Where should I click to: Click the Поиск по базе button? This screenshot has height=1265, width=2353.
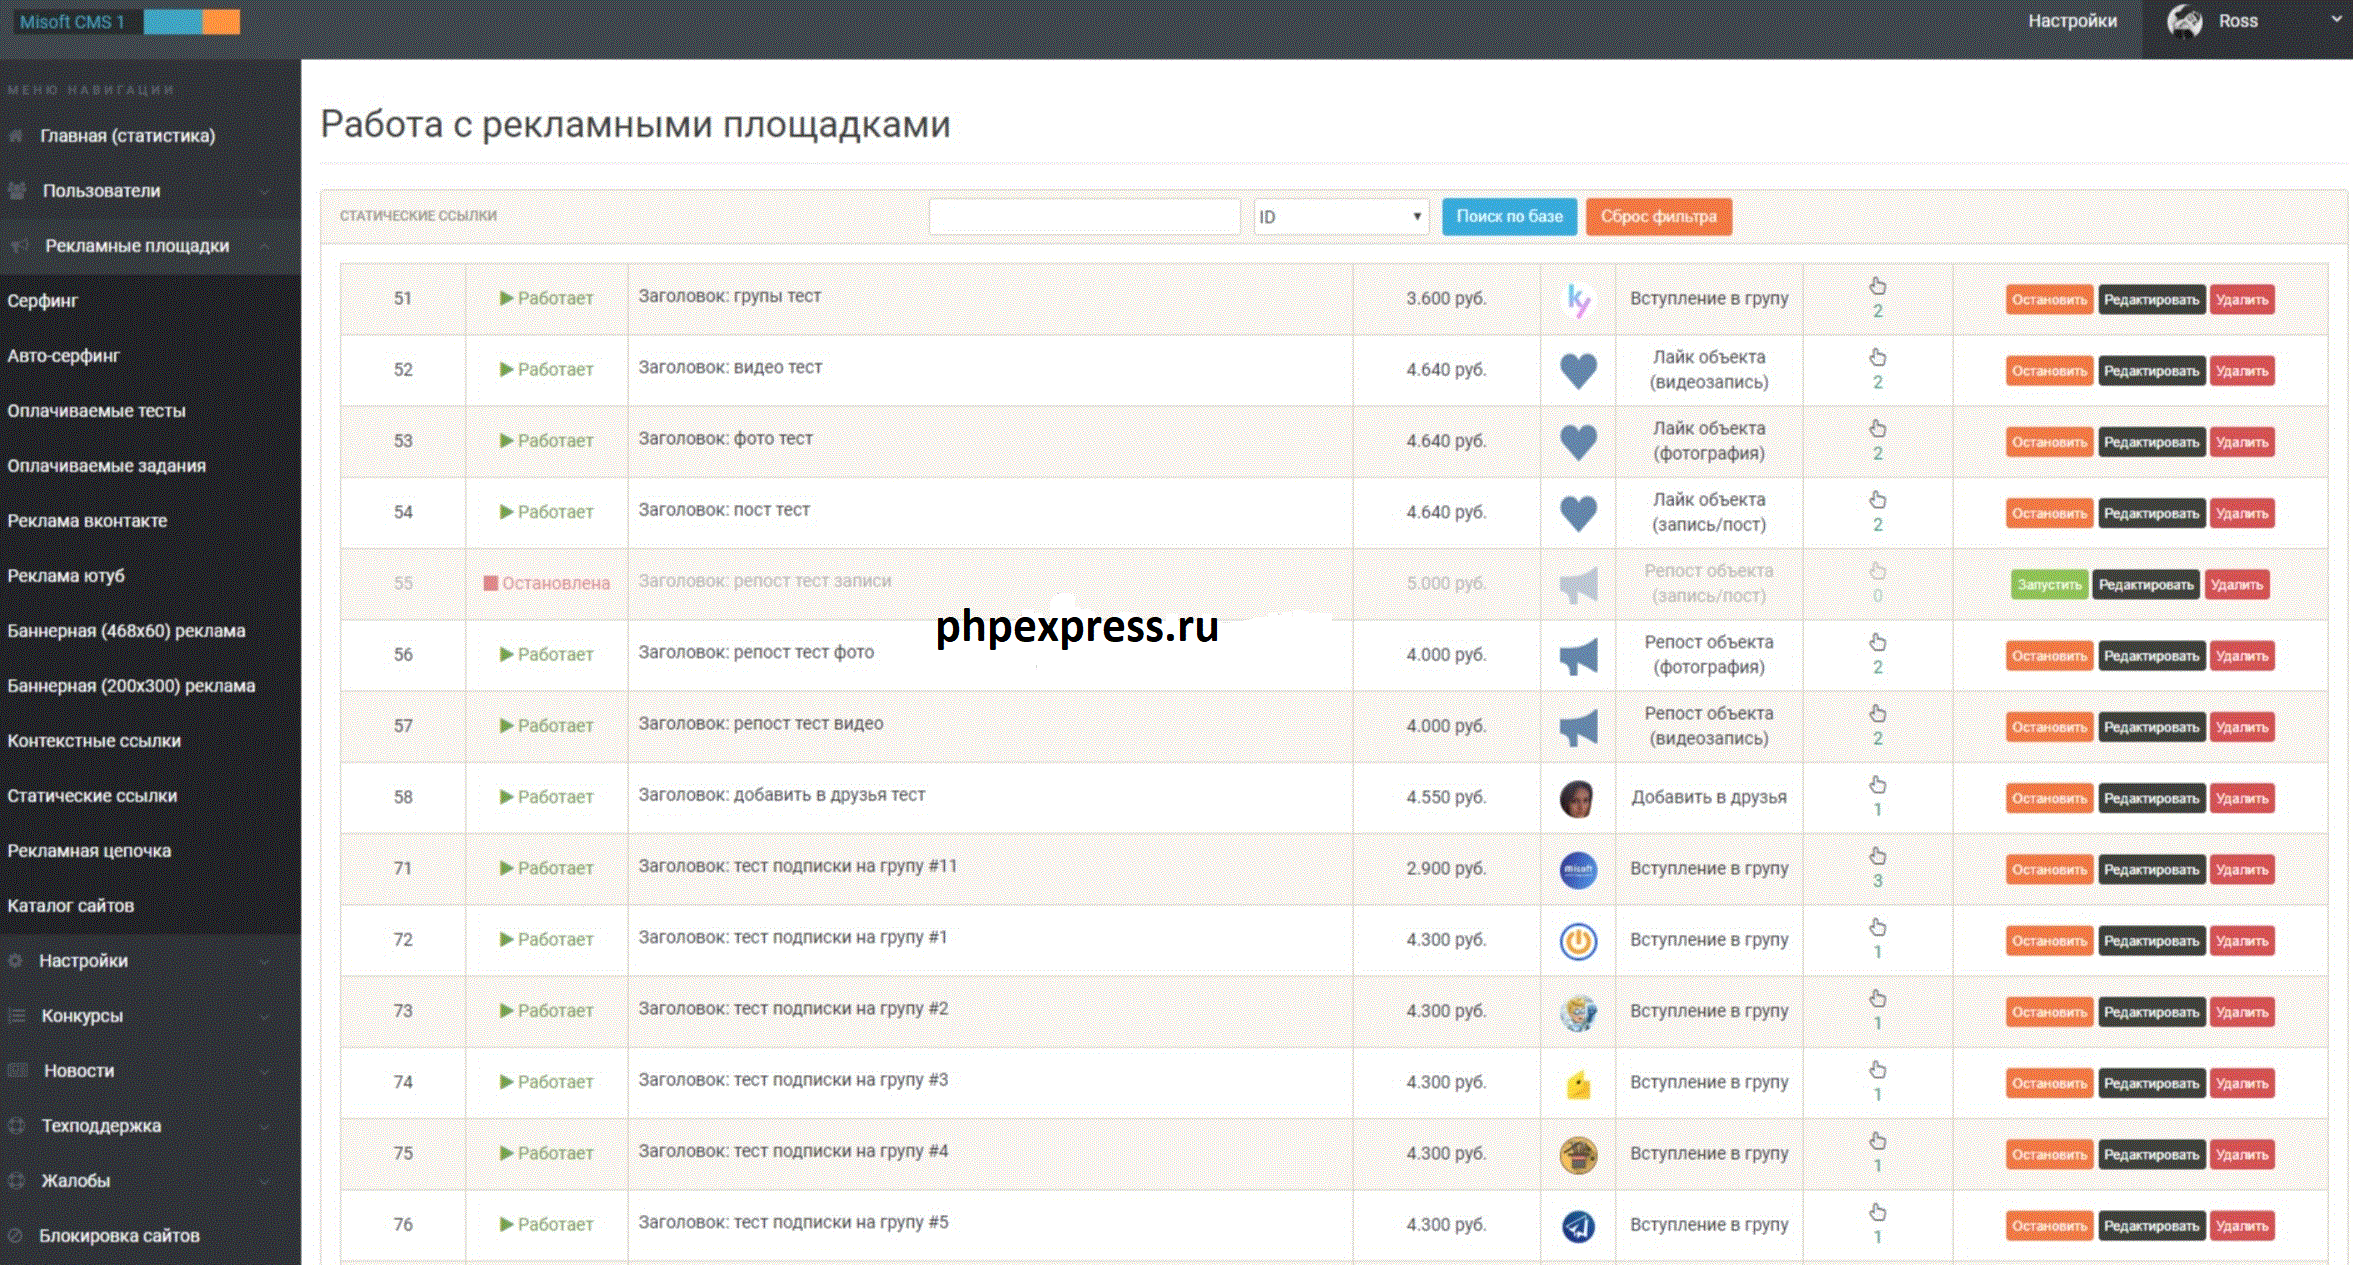(1509, 216)
